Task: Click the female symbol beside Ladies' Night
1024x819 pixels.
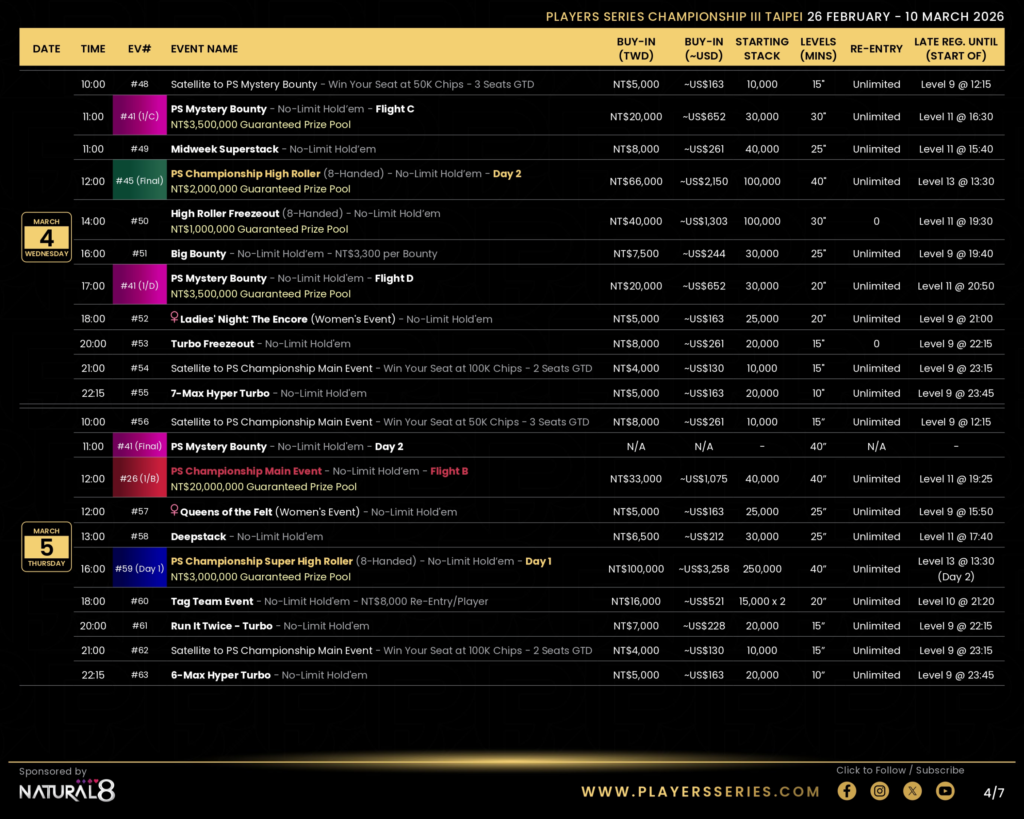Action: click(175, 319)
